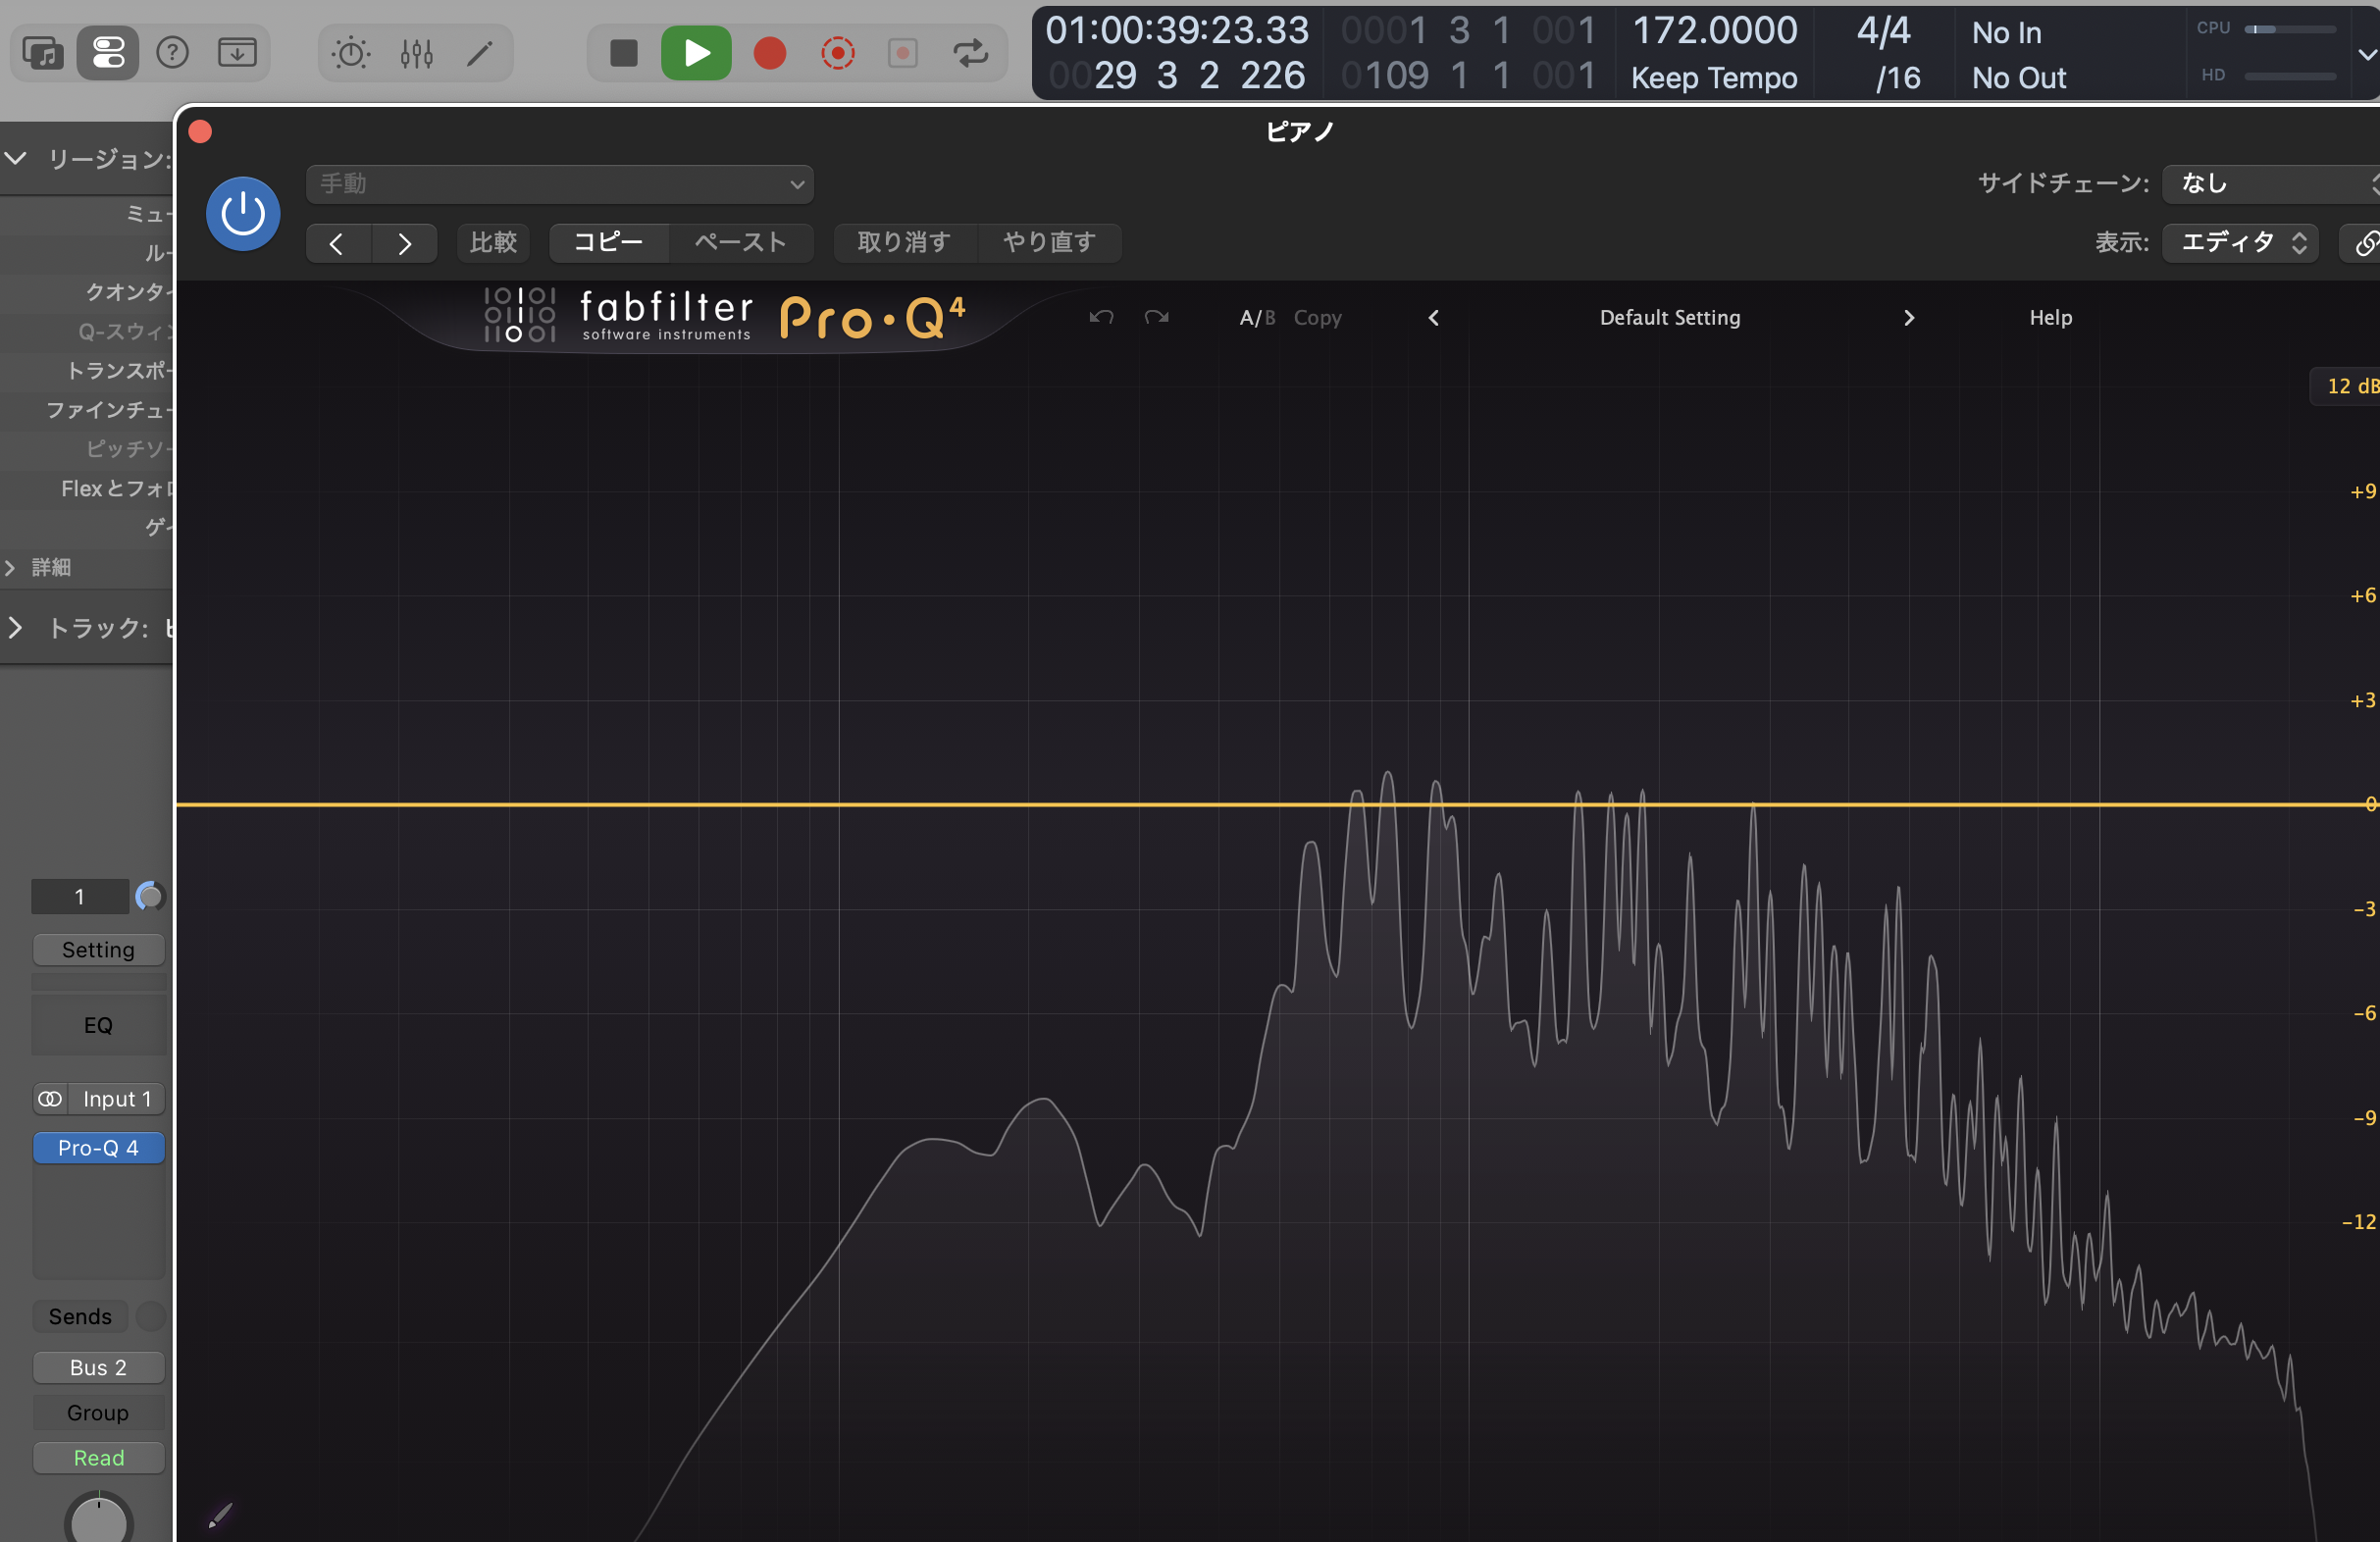Viewport: 2380px width, 1542px height.
Task: Toggle the Inspector panel button
Action: [x=108, y=52]
